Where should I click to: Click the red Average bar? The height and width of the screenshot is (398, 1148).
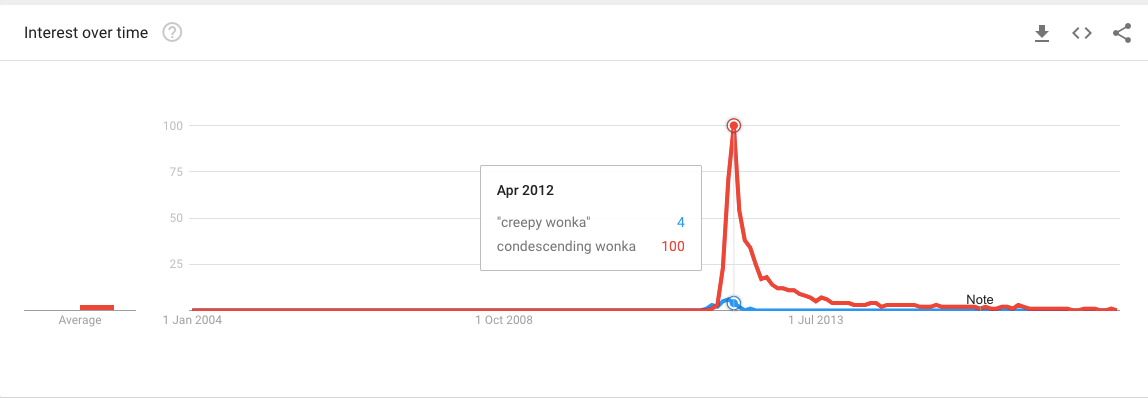click(x=97, y=307)
